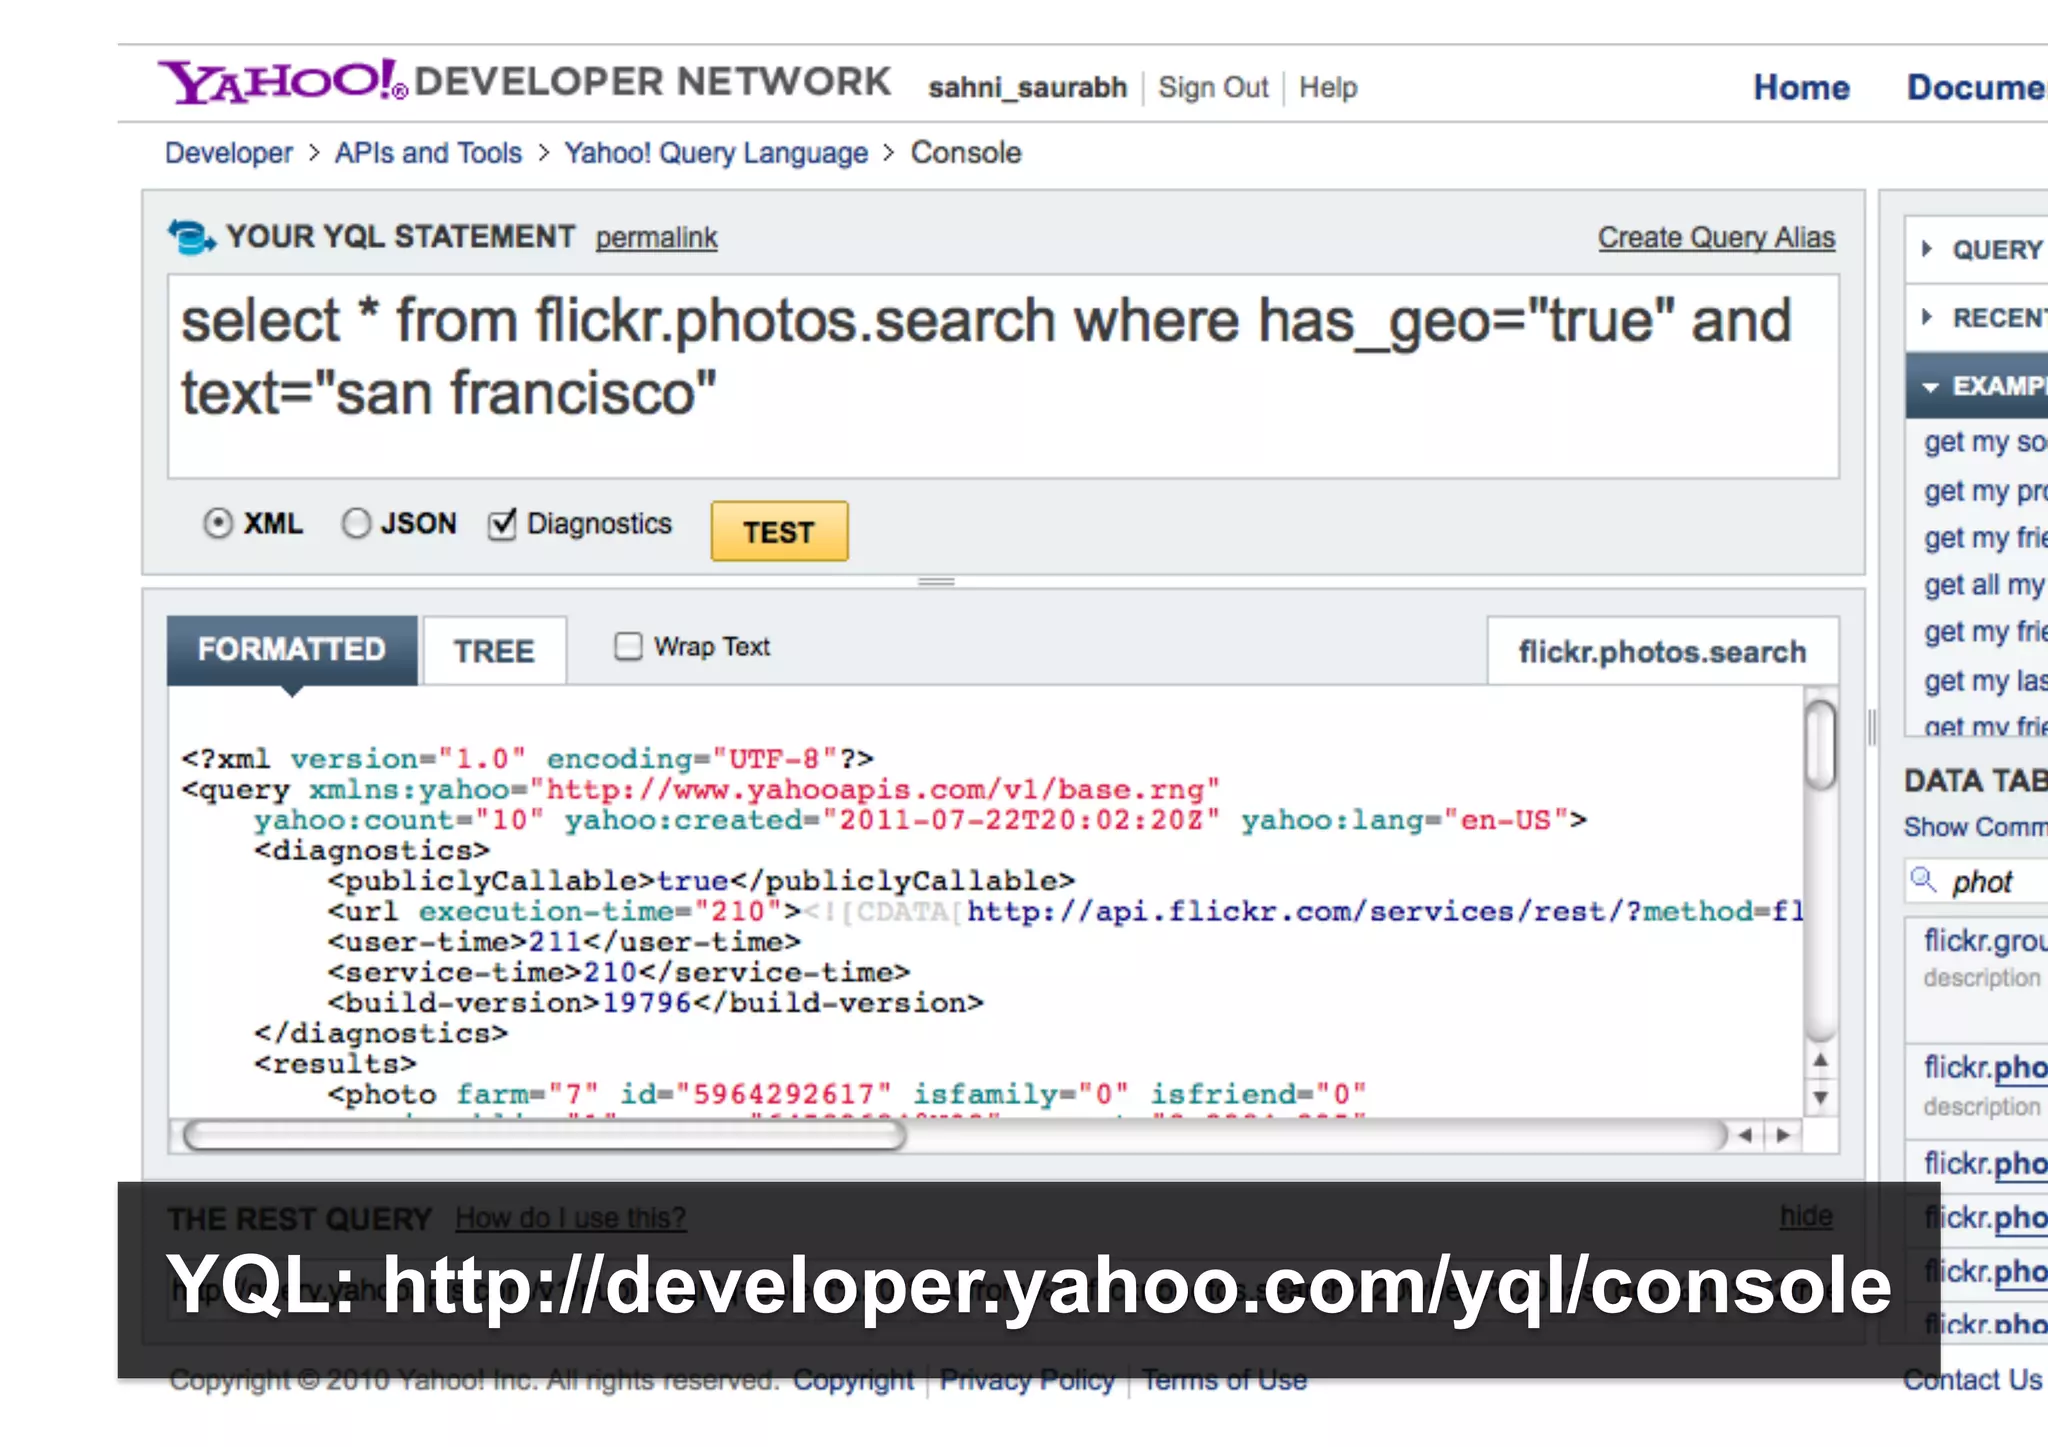The image size is (2048, 1447).
Task: Select the JSON output radio button
Action: coord(356,523)
